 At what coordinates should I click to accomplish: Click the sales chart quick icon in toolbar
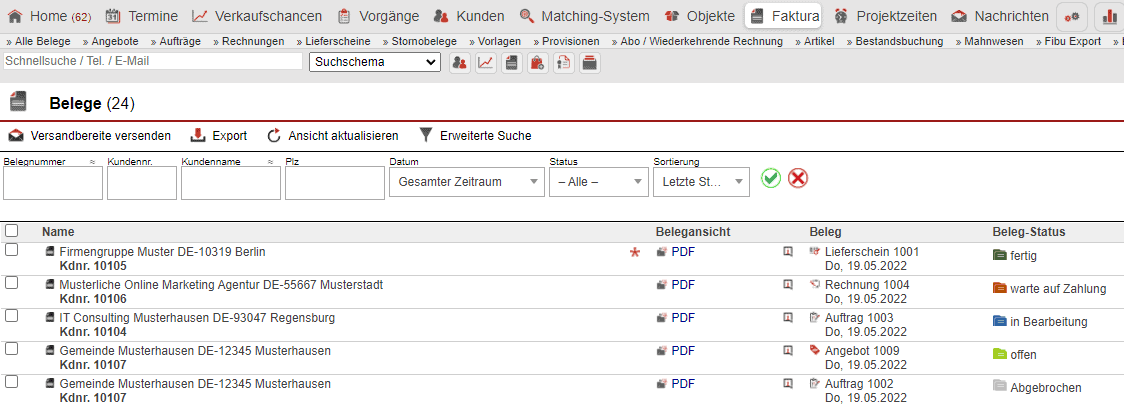(x=485, y=63)
